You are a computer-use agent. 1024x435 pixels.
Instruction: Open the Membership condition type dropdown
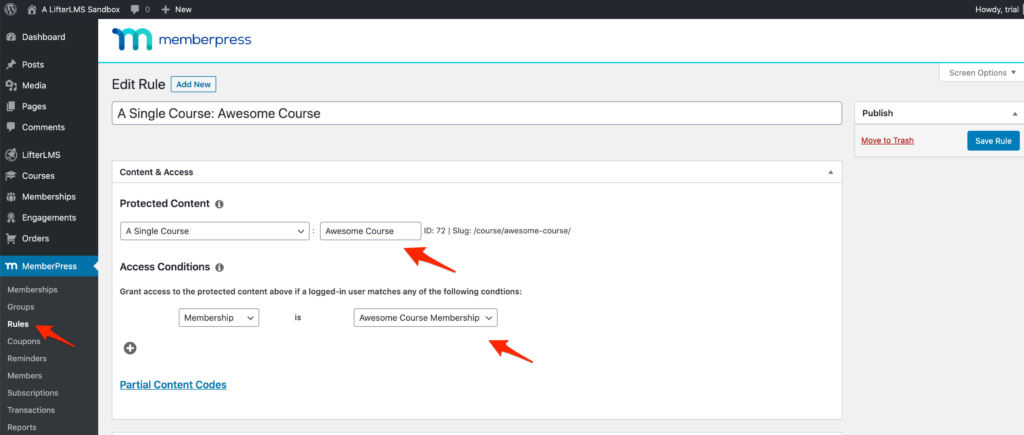[219, 318]
